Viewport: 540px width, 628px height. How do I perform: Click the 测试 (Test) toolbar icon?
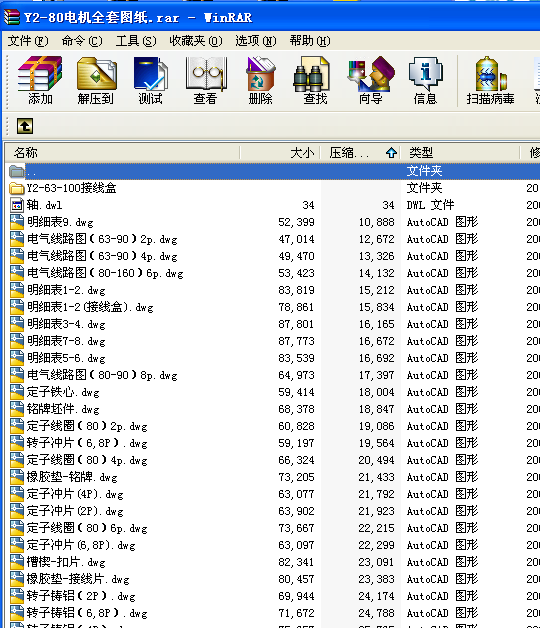click(x=151, y=81)
